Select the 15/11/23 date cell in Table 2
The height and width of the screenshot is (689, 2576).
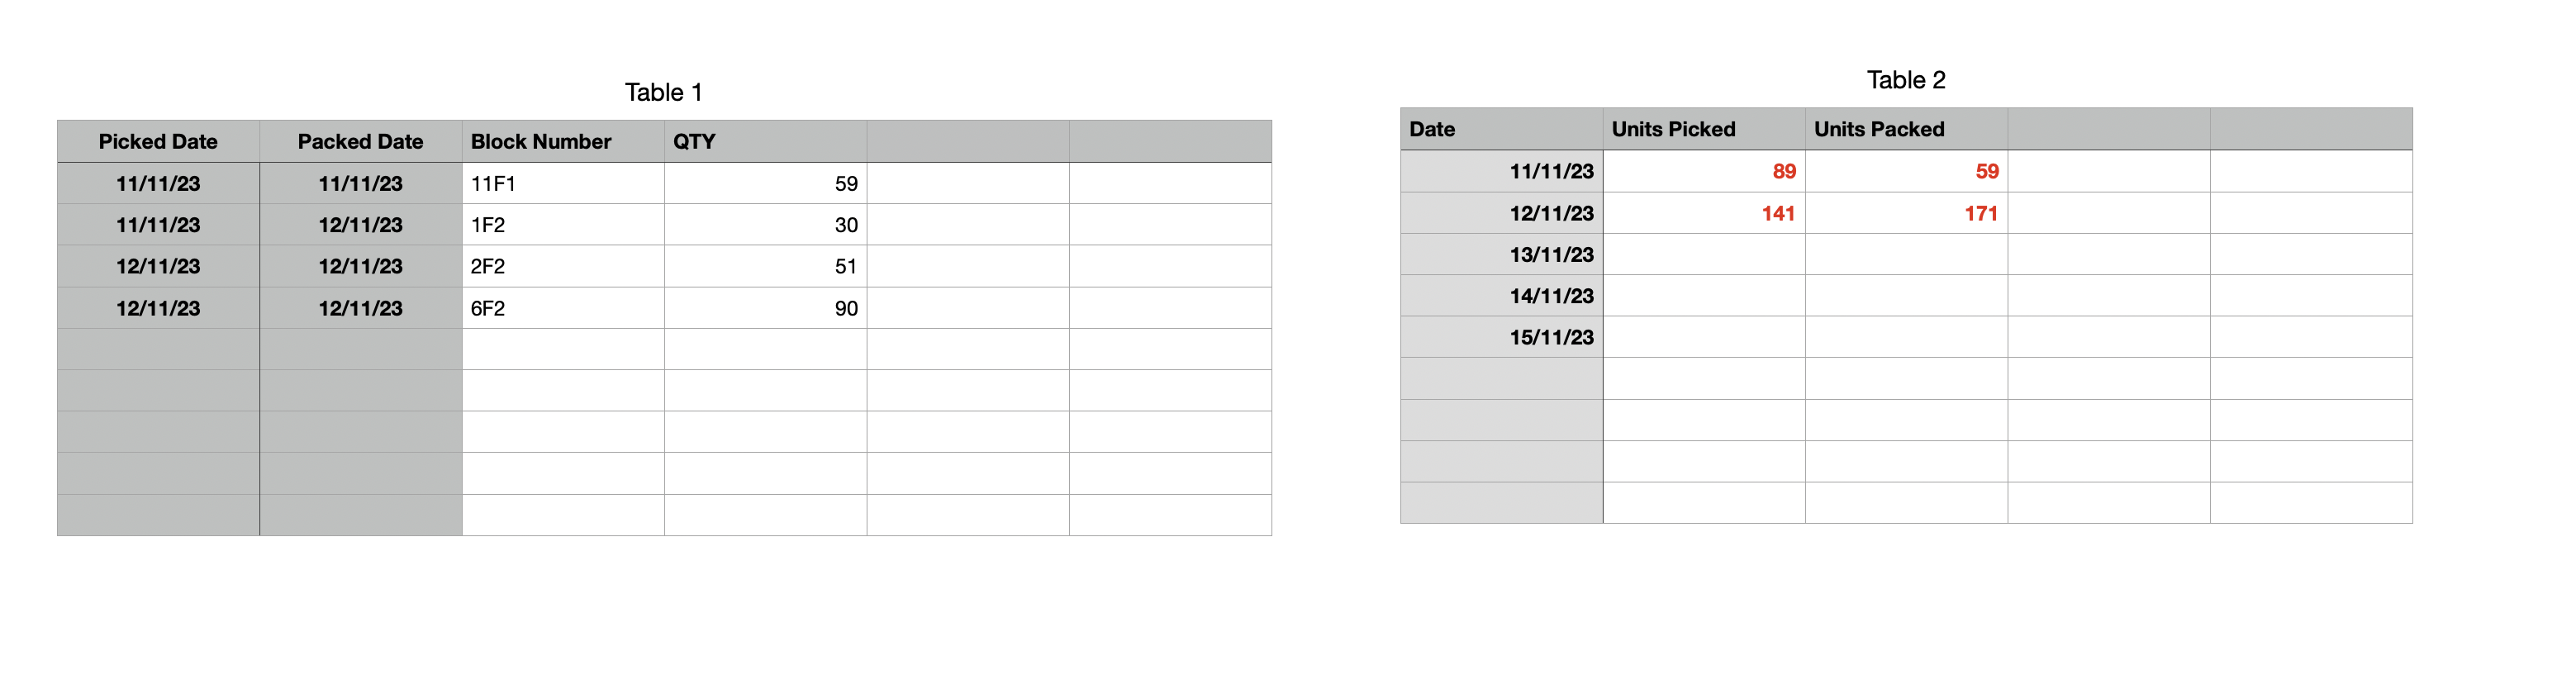(x=1502, y=337)
